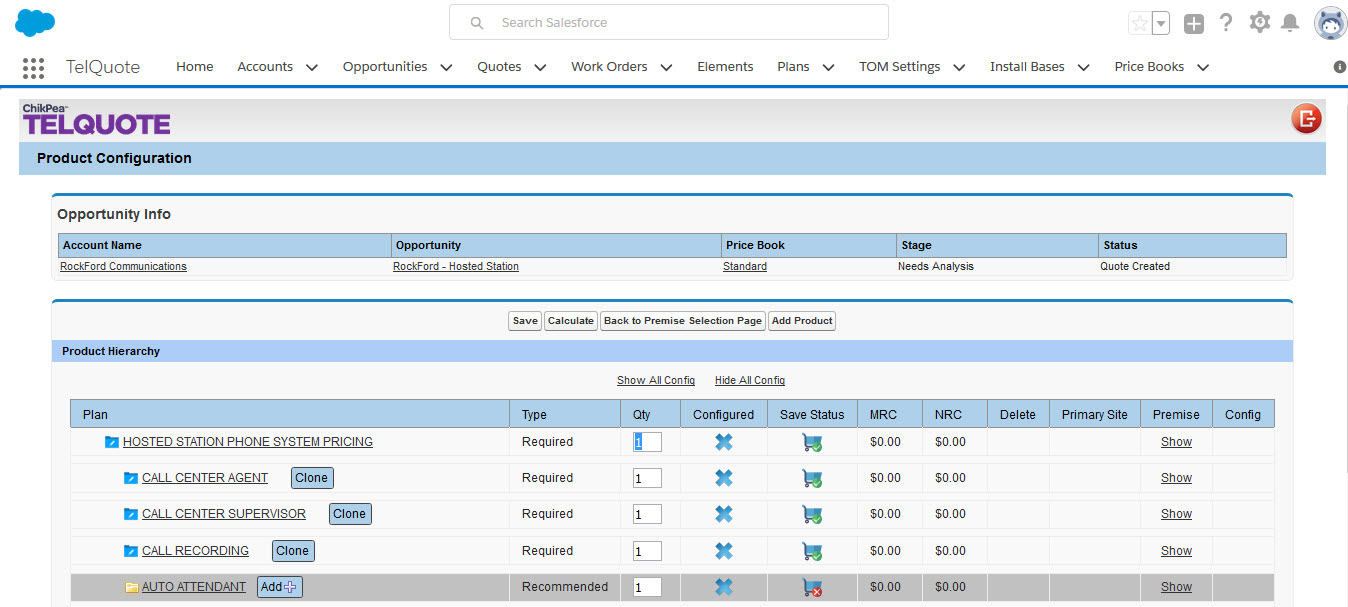1348x607 pixels.
Task: Click the Save Status cart for CALL CENTER AGENT
Action: pos(811,477)
